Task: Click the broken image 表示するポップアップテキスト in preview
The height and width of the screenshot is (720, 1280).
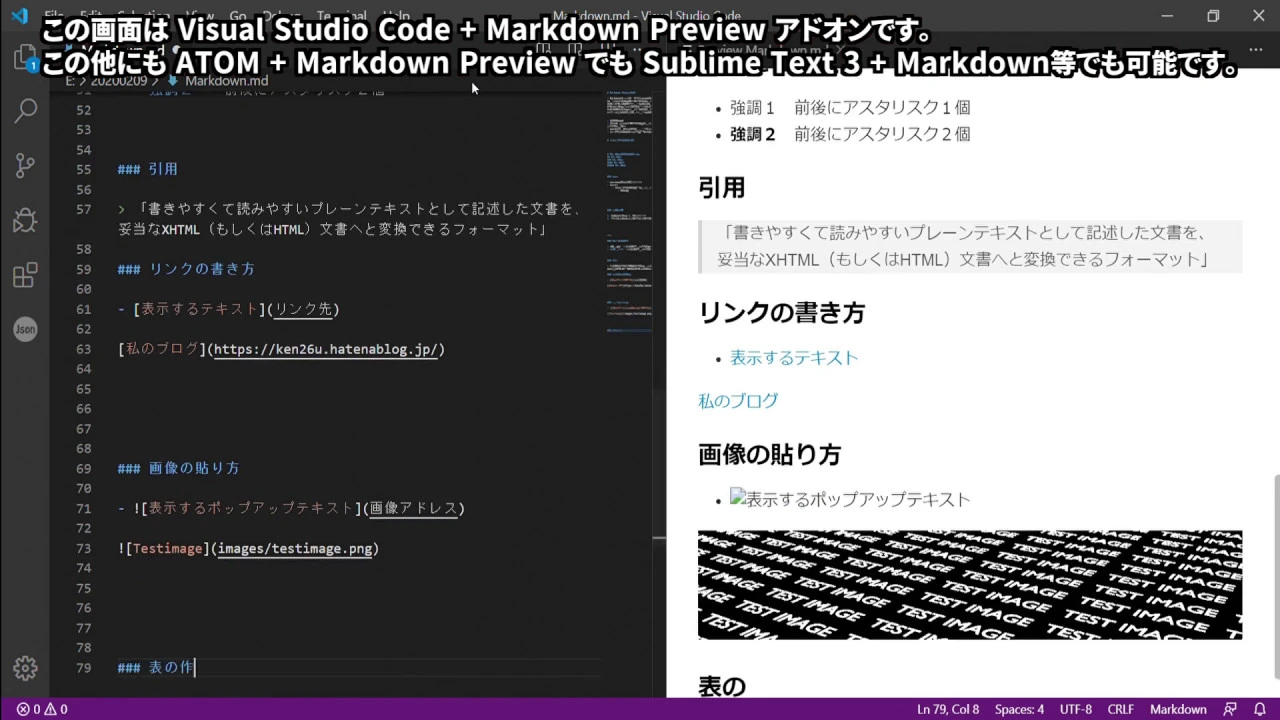Action: (850, 499)
